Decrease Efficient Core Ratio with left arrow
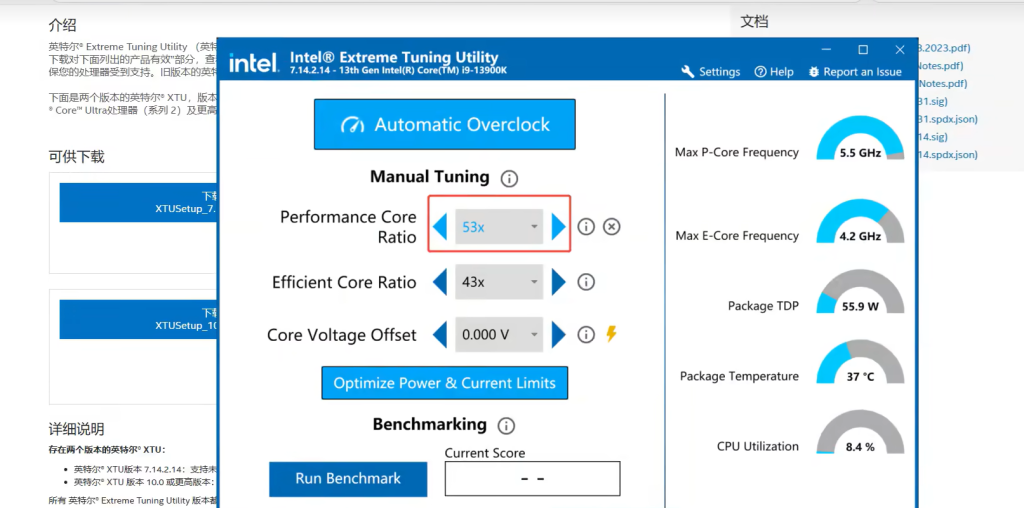Viewport: 1024px width, 508px height. [x=440, y=282]
